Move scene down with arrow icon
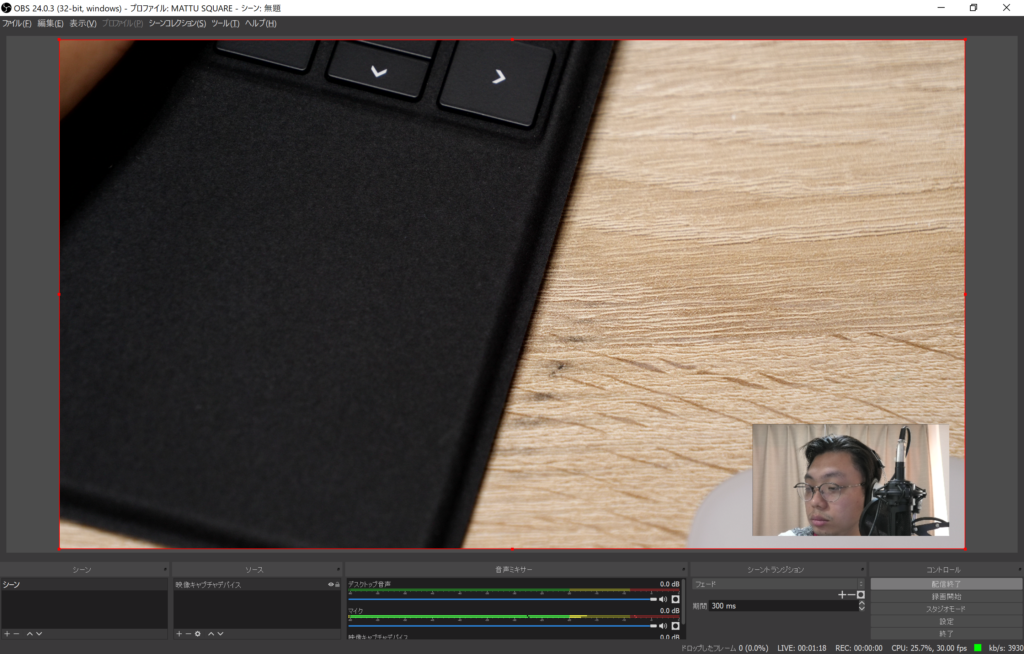 pos(39,634)
